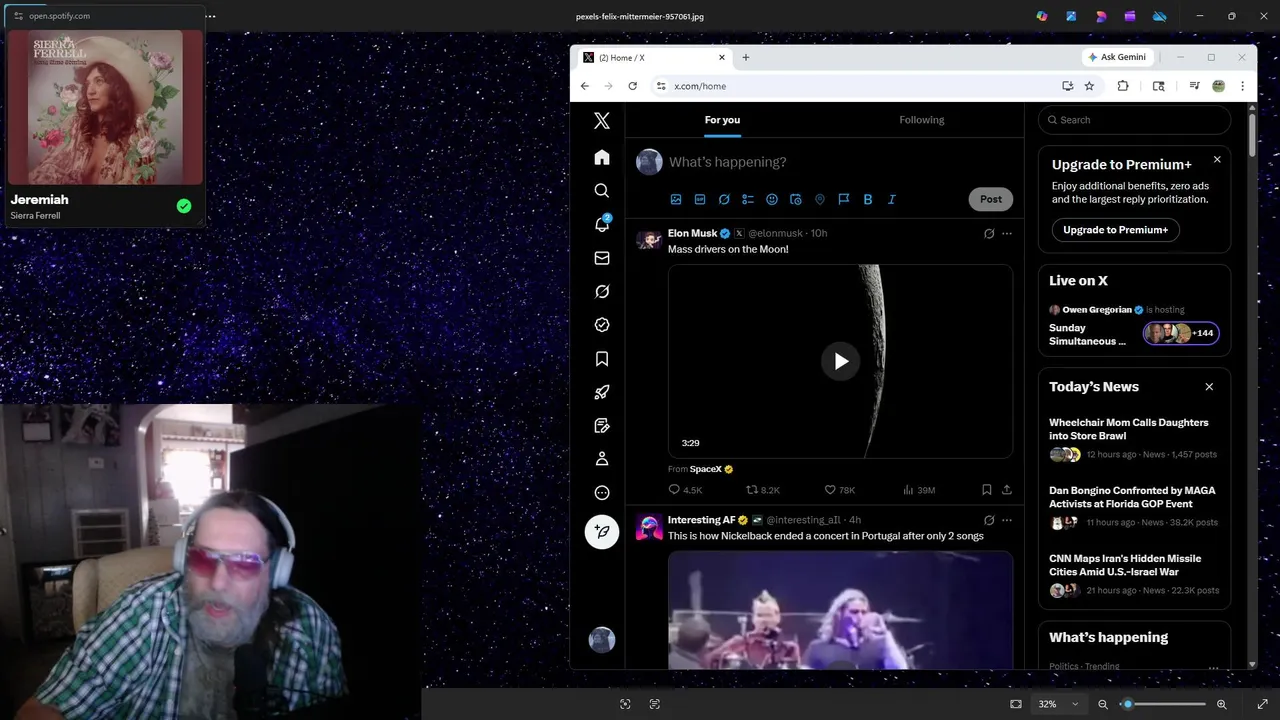Open more options for Interesting AF post
The image size is (1280, 720).
pyautogui.click(x=1007, y=520)
